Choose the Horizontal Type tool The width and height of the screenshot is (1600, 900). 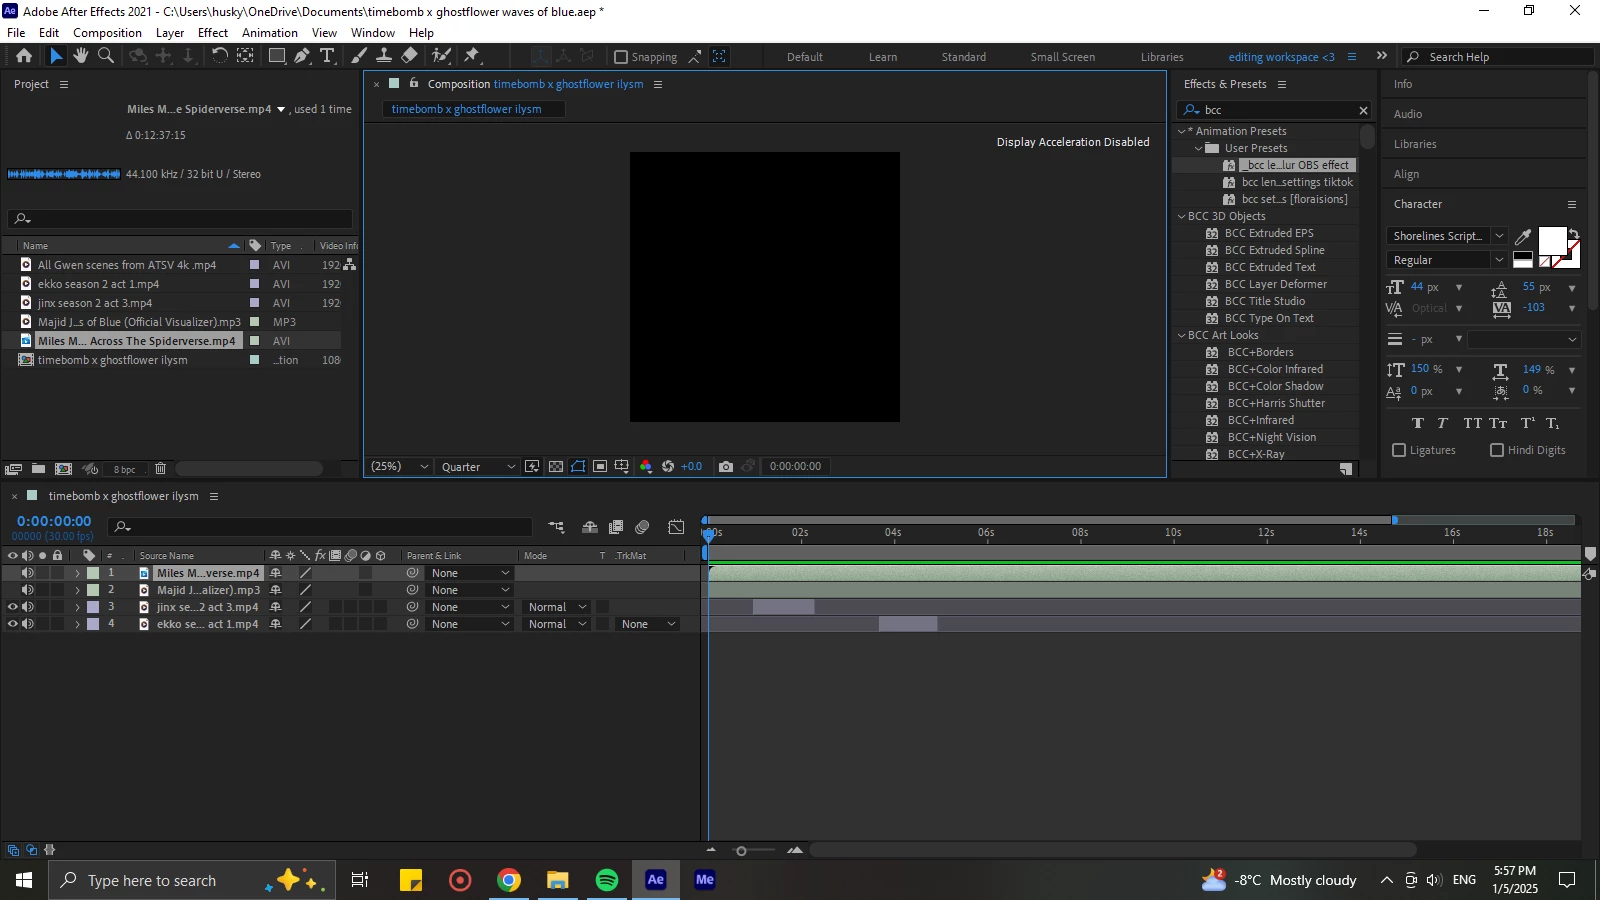click(x=327, y=56)
